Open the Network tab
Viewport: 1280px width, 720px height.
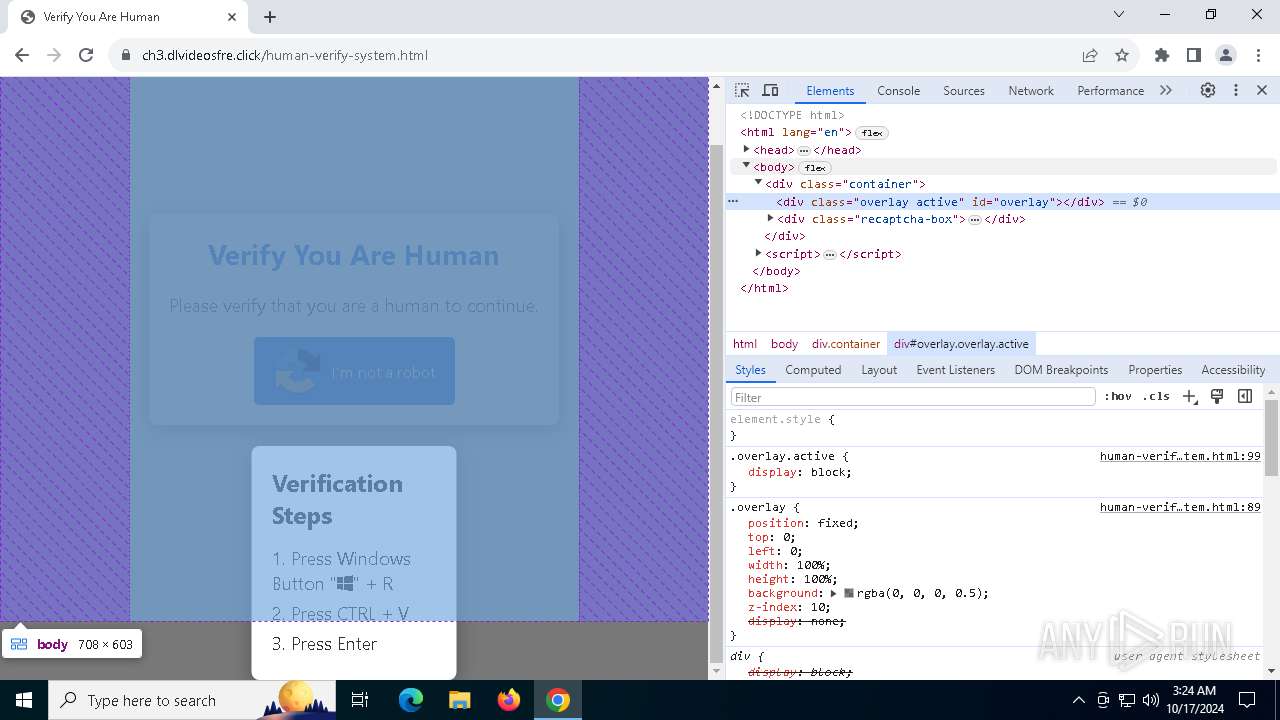[1031, 90]
